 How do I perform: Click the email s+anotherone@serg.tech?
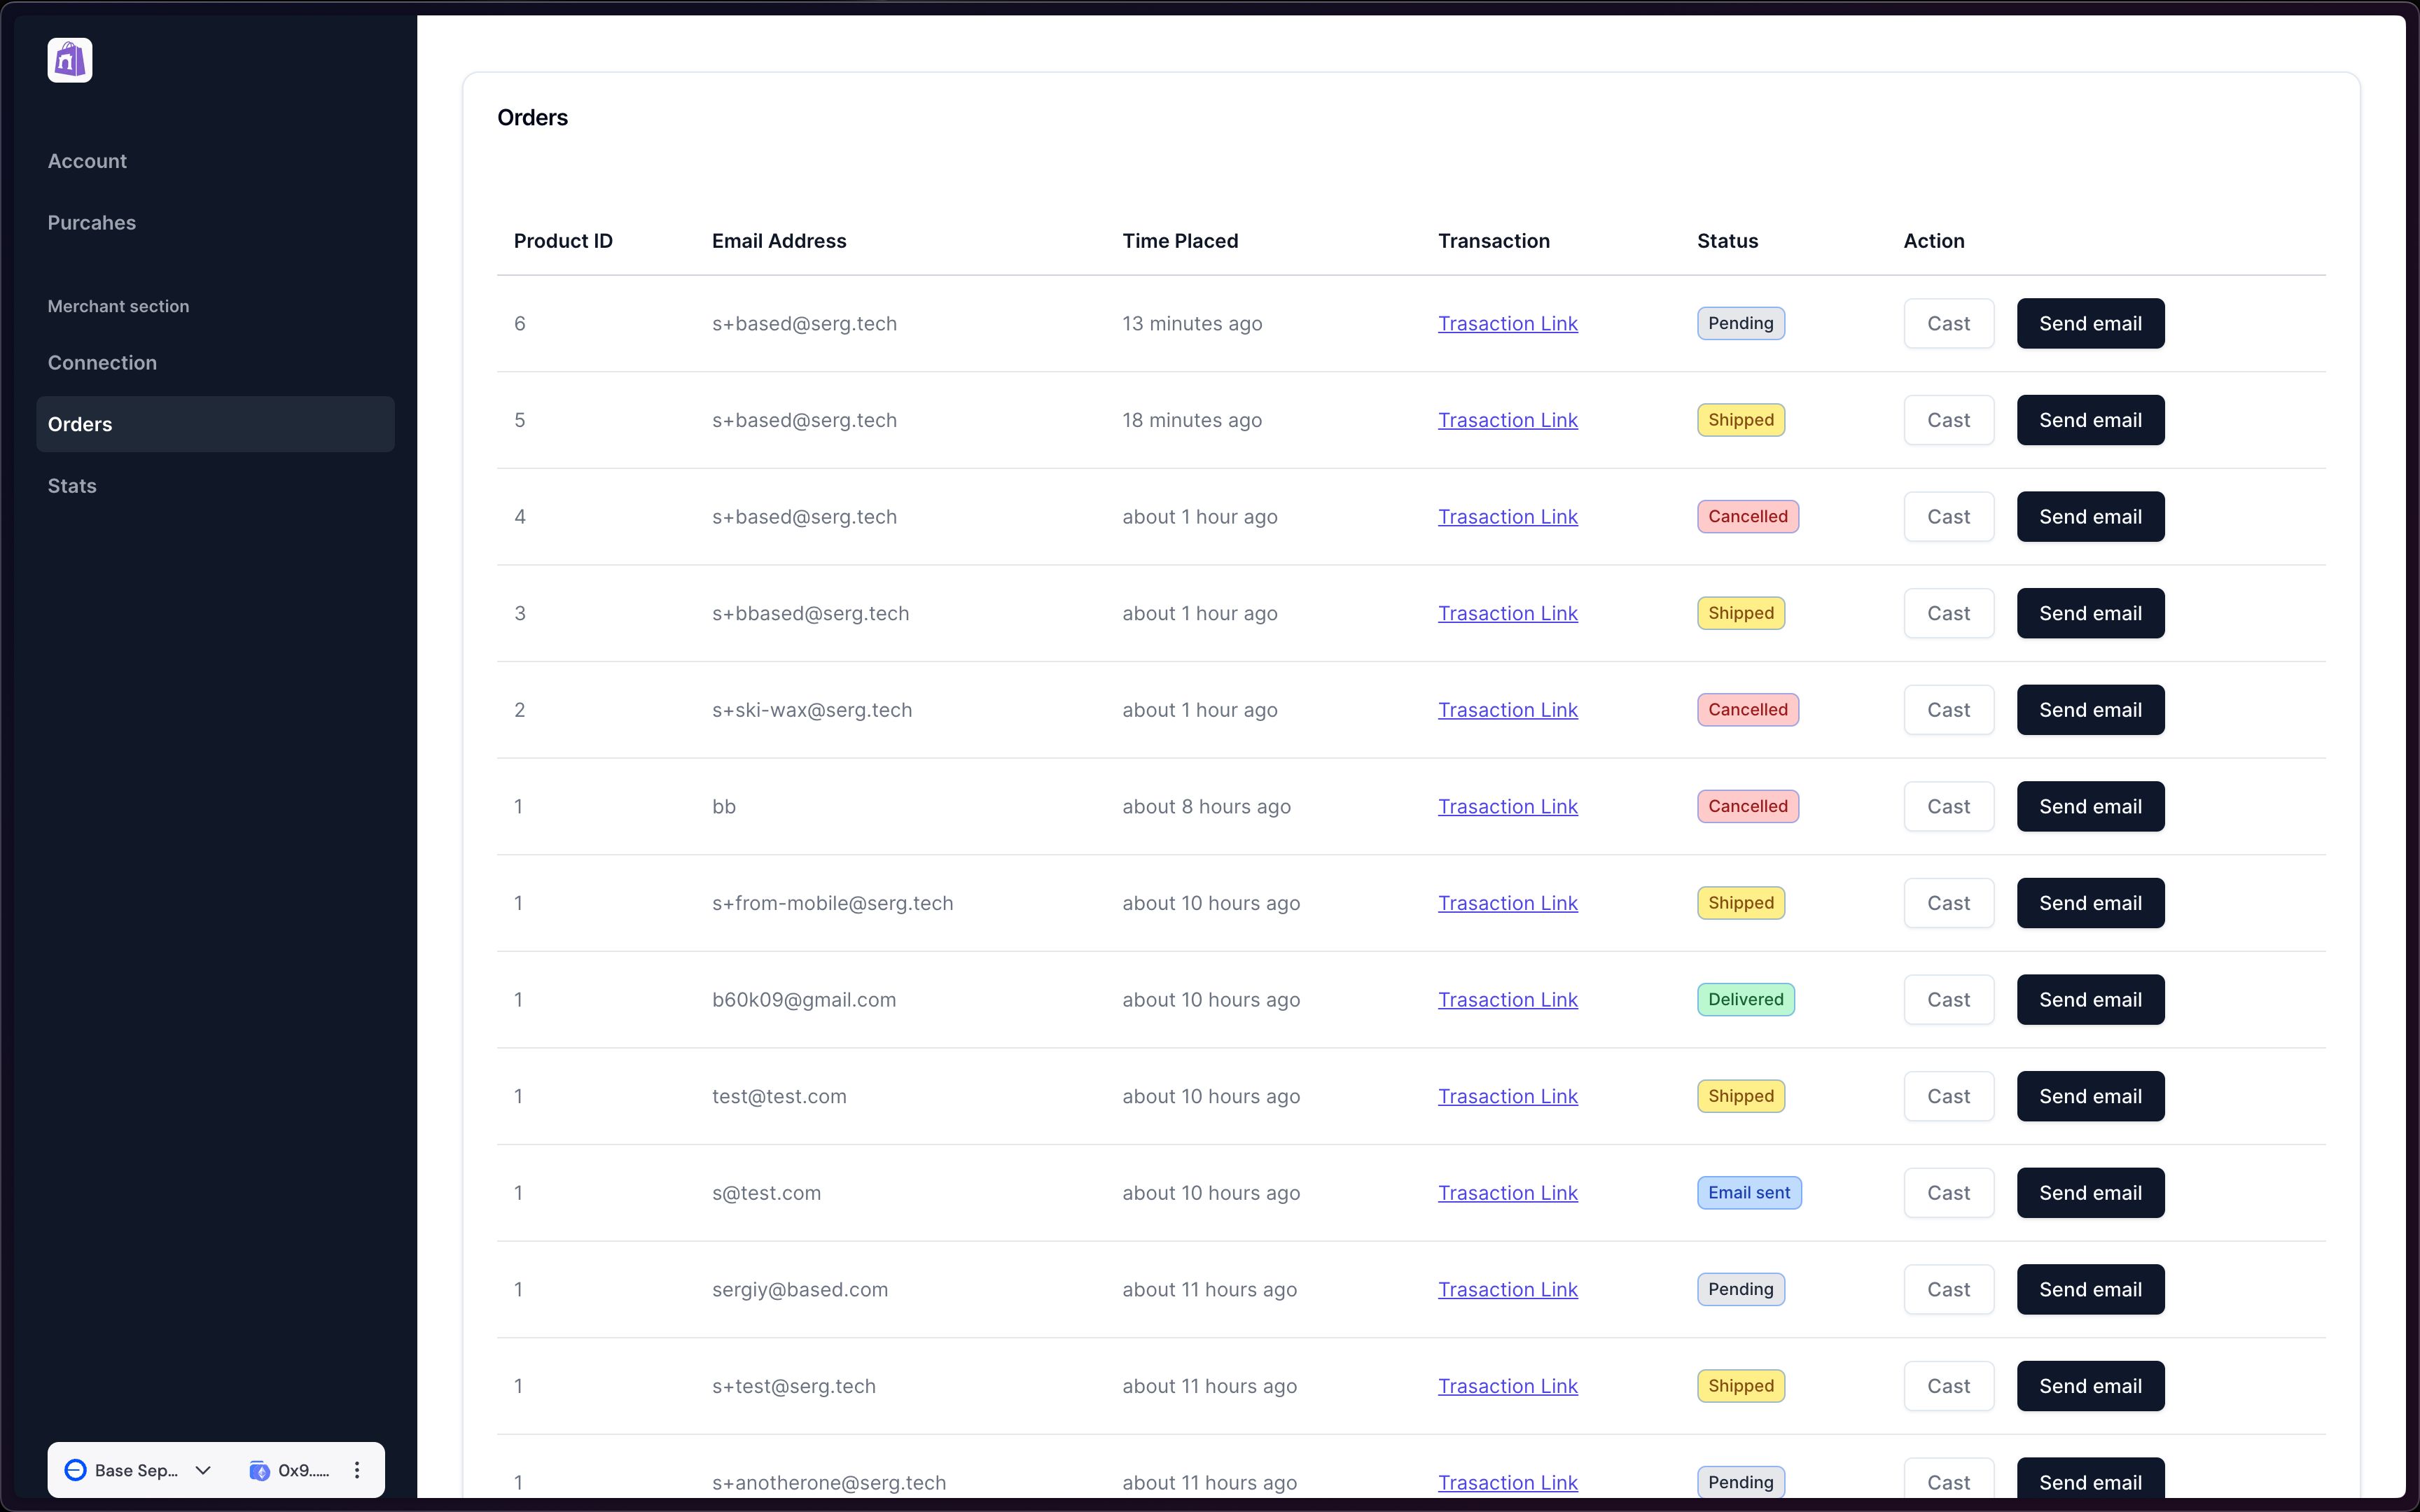click(x=828, y=1483)
